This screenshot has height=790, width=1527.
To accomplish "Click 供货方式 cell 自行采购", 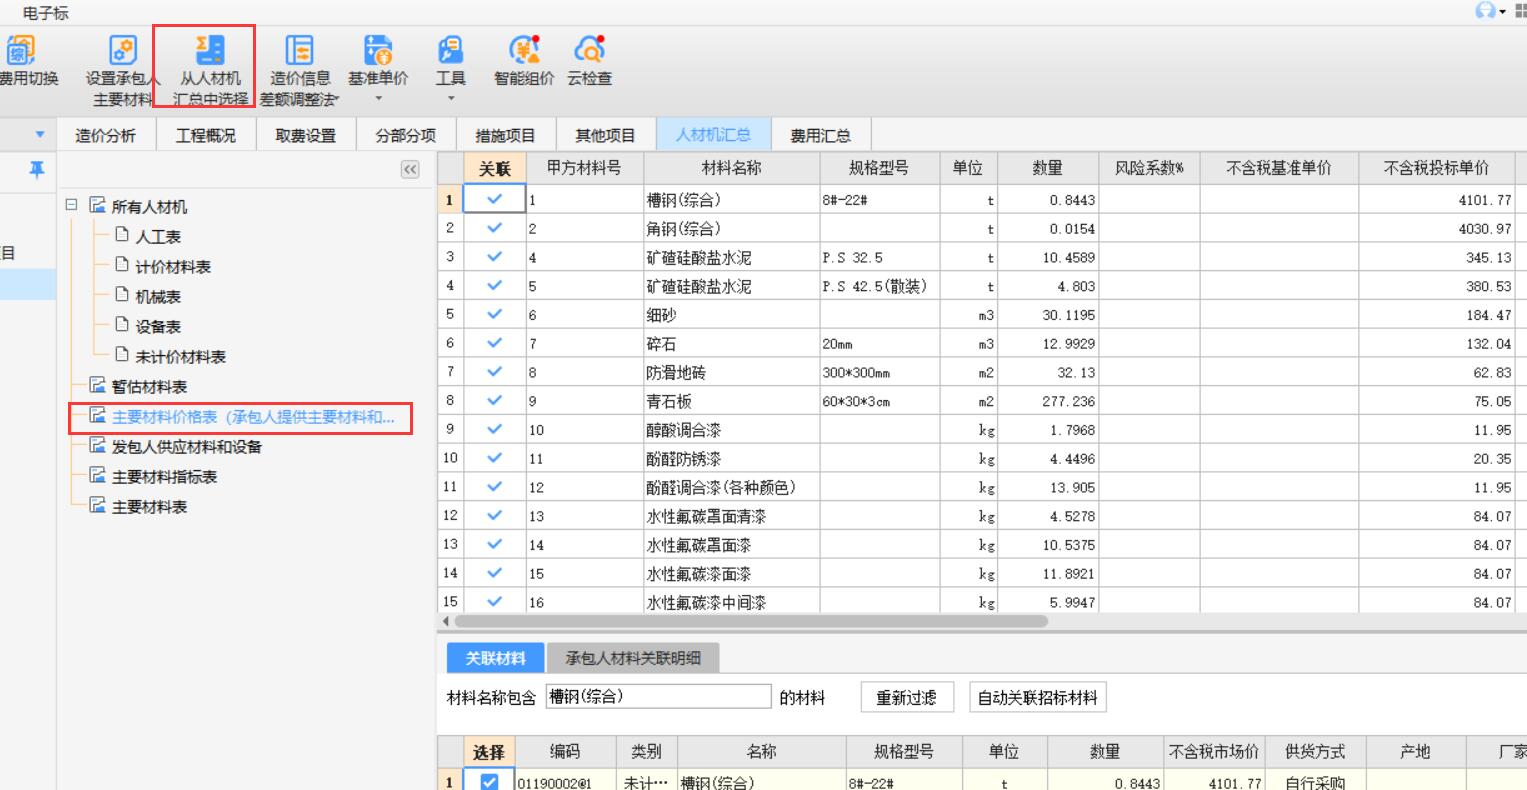I will [1315, 783].
